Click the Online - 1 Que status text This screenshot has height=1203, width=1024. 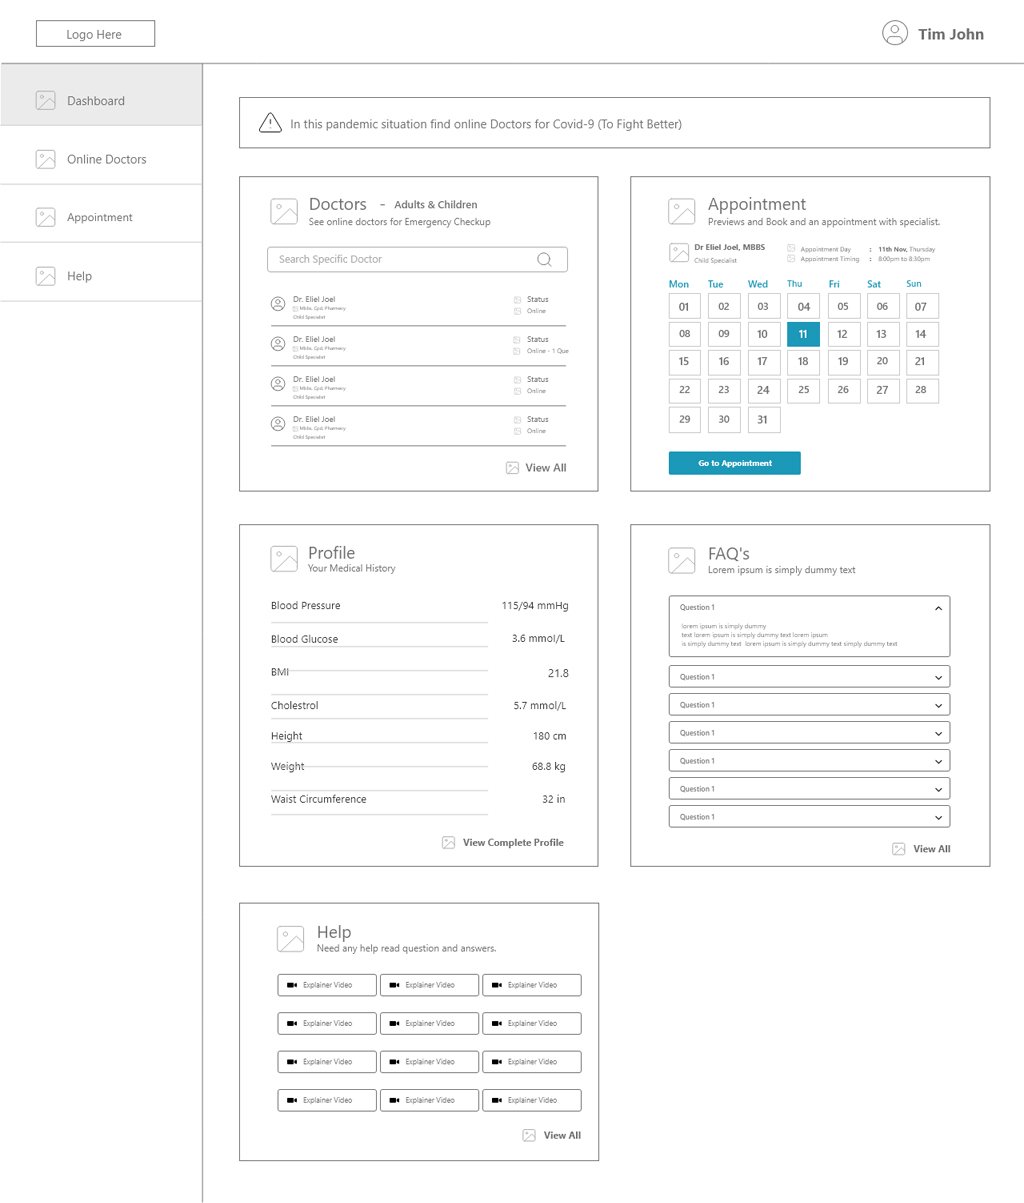click(548, 351)
